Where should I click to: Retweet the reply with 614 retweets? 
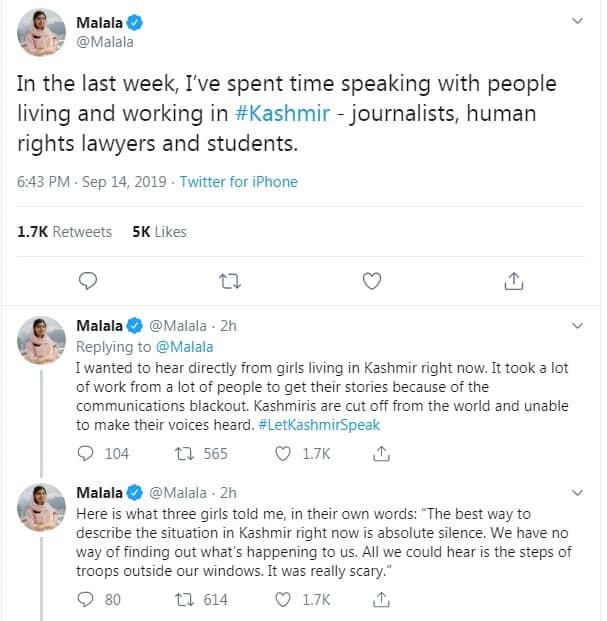tap(184, 600)
